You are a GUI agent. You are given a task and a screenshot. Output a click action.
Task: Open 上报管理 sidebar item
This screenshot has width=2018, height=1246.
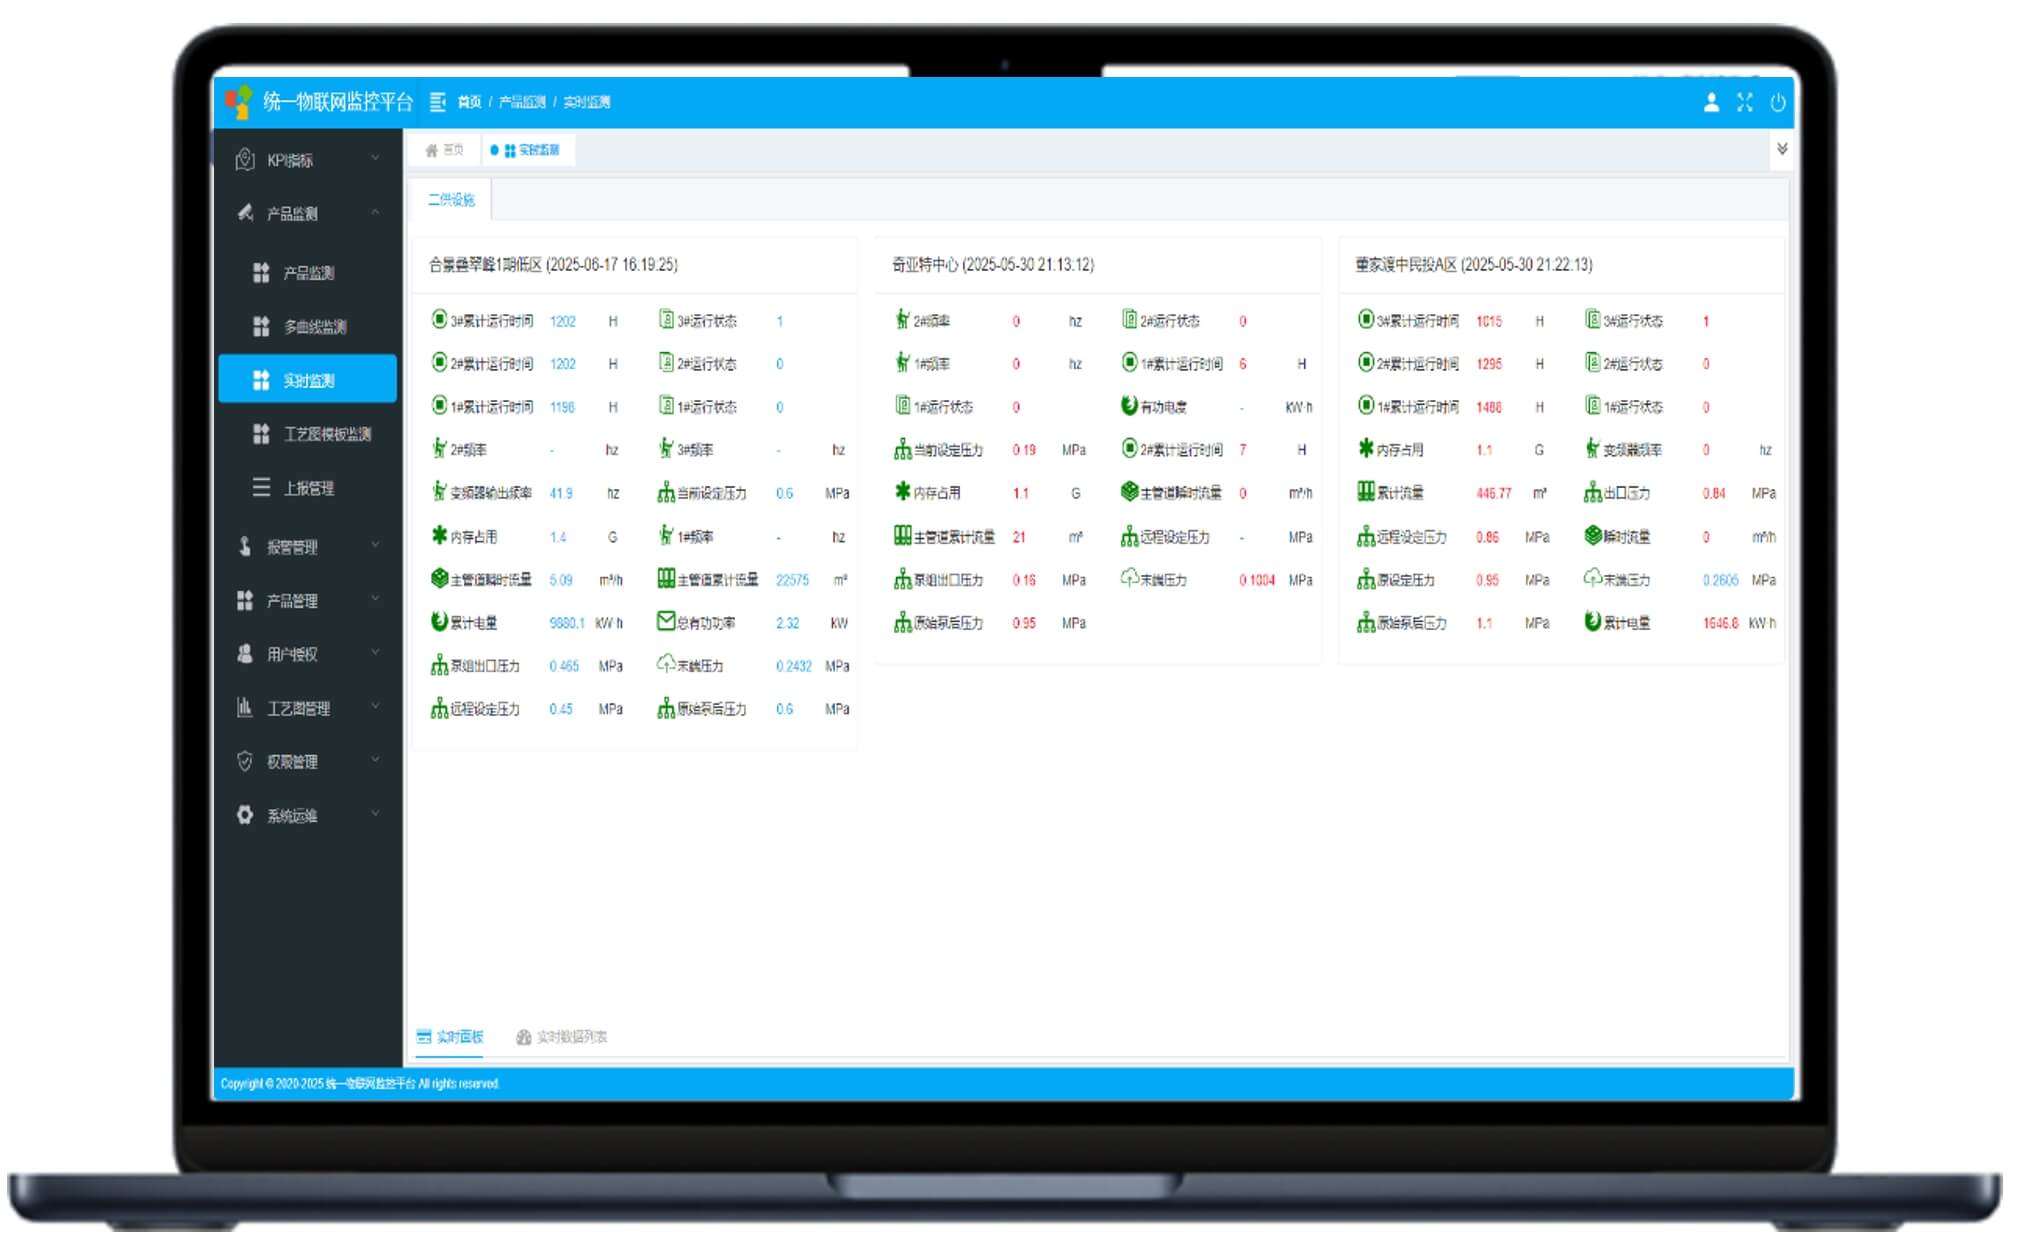point(308,488)
